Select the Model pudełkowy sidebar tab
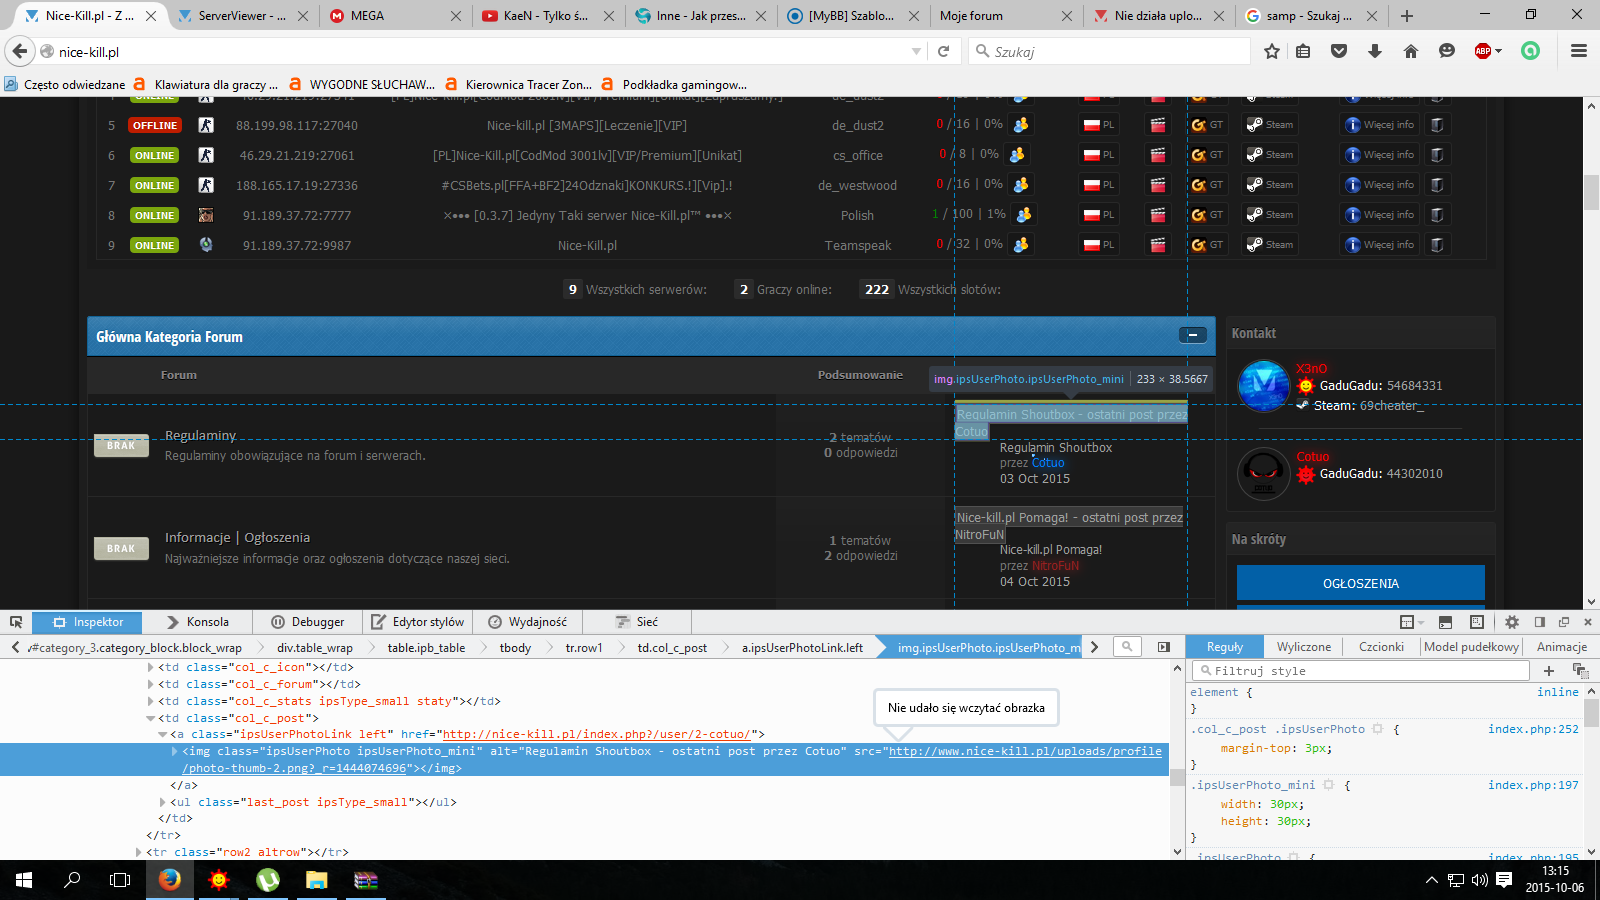1600x900 pixels. coord(1471,647)
